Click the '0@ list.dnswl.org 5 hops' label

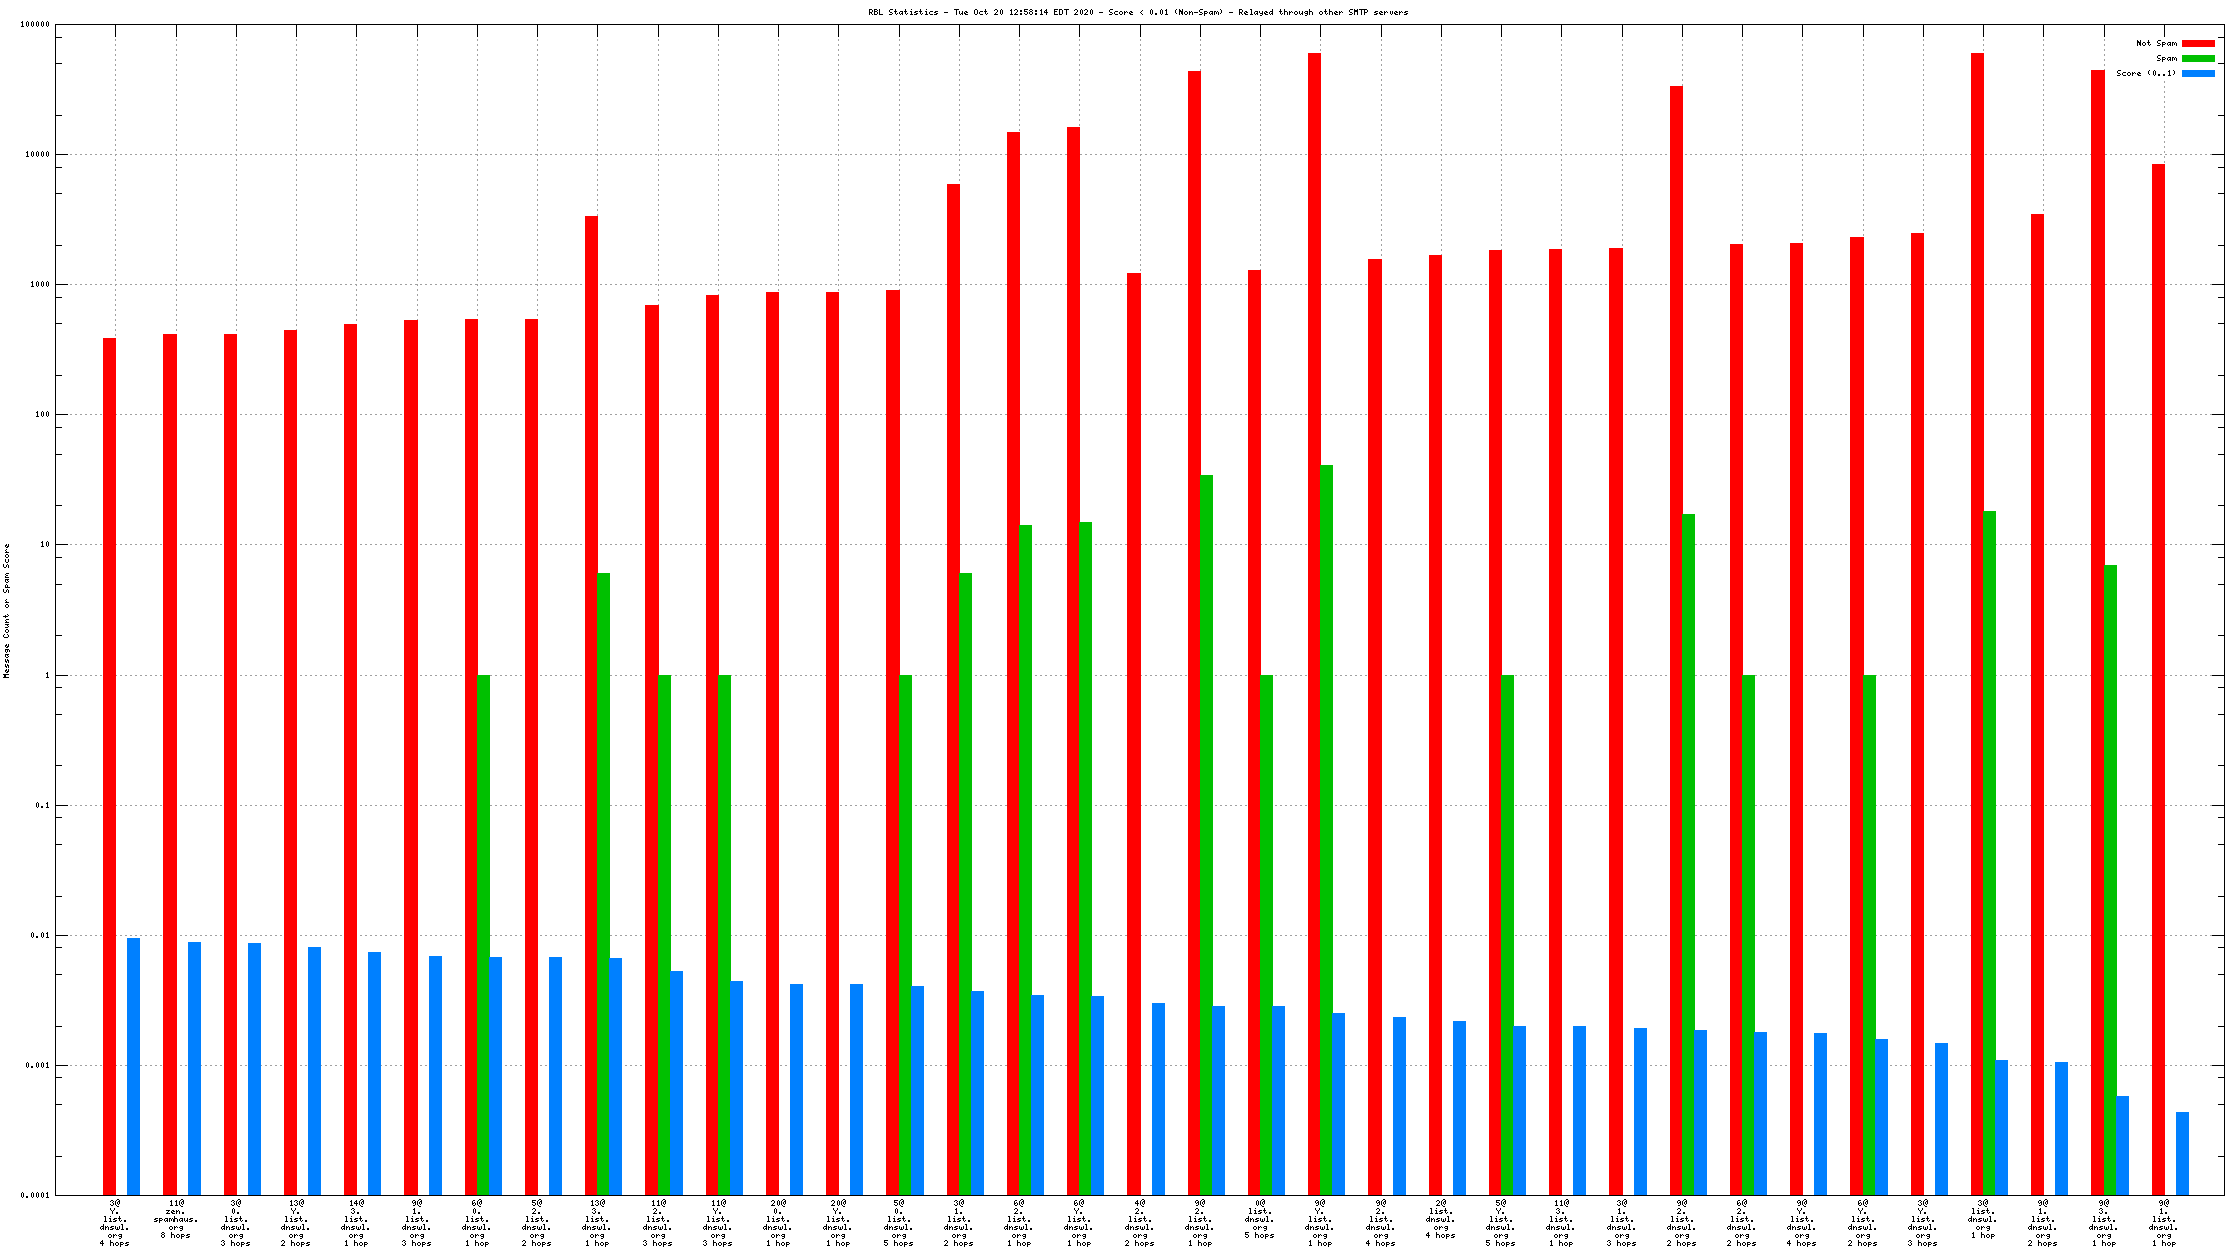tap(1260, 1219)
